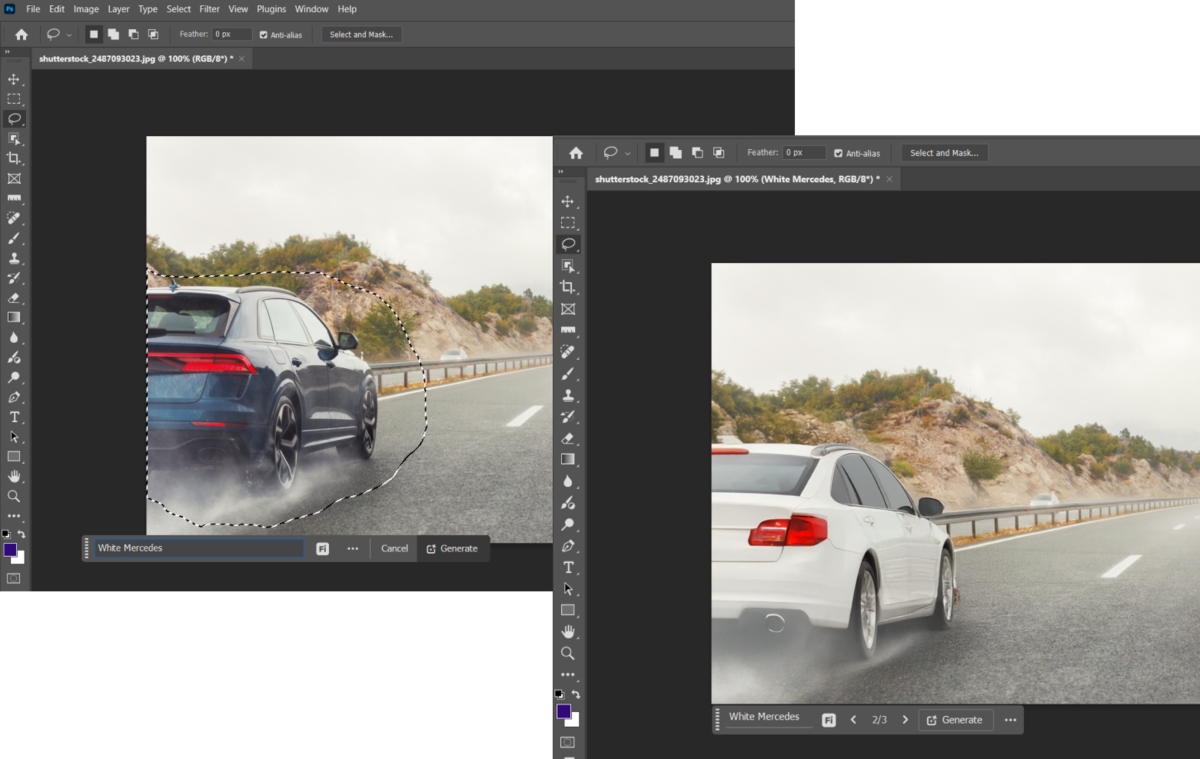Image resolution: width=1200 pixels, height=759 pixels.
Task: Choose Intersect with selection in front window
Action: [719, 153]
